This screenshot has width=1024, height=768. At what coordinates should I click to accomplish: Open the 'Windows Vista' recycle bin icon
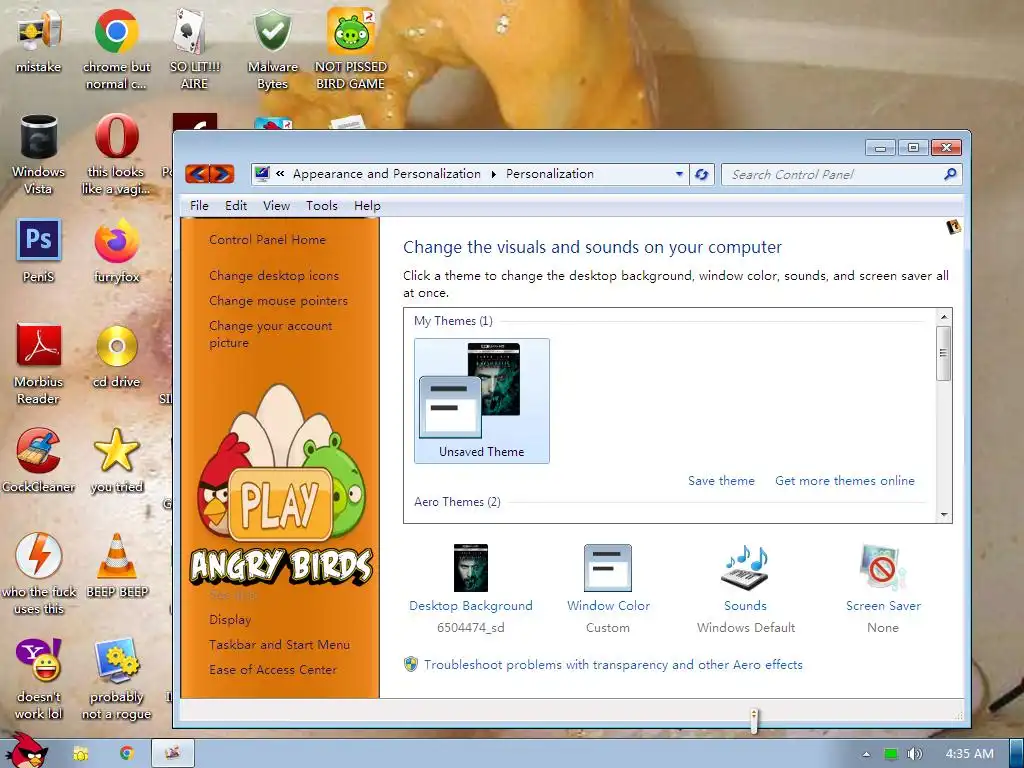coord(39,155)
